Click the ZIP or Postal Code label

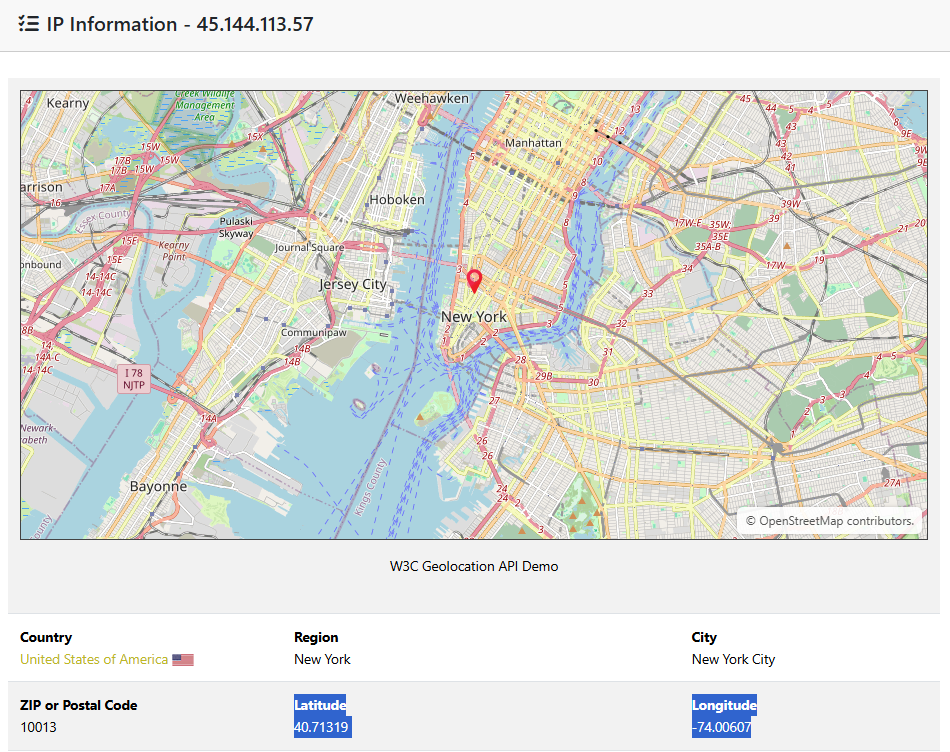[x=79, y=705]
